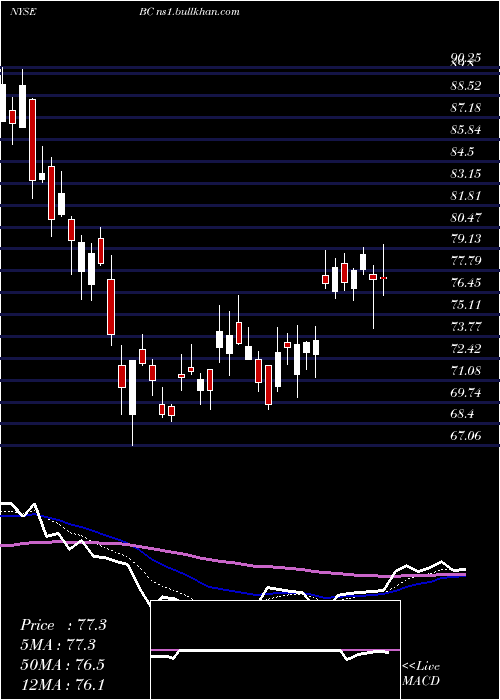The height and width of the screenshot is (700, 500).
Task: Click the 84.5 price axis label
Action: (x=462, y=151)
